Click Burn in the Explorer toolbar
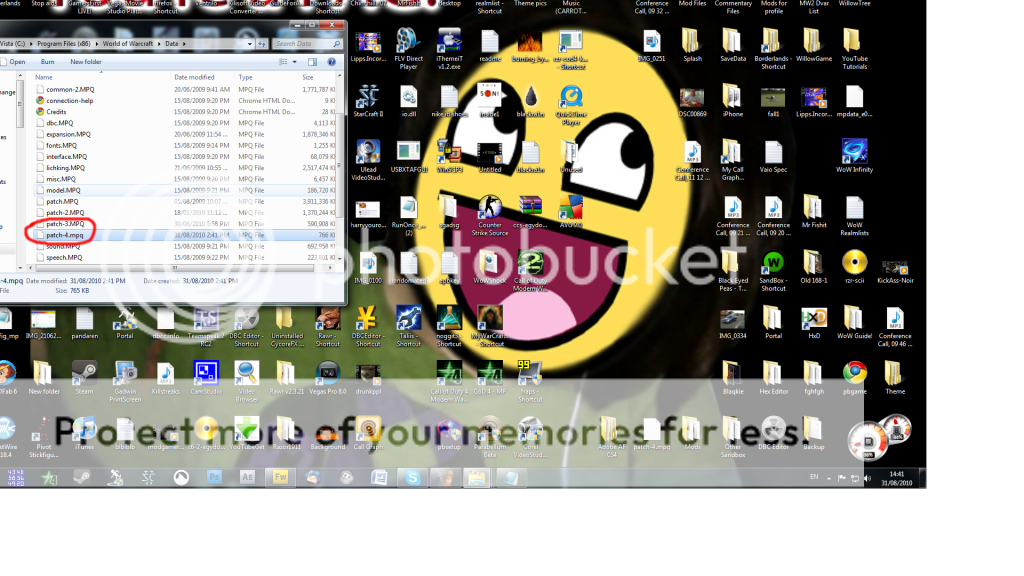 (48, 62)
